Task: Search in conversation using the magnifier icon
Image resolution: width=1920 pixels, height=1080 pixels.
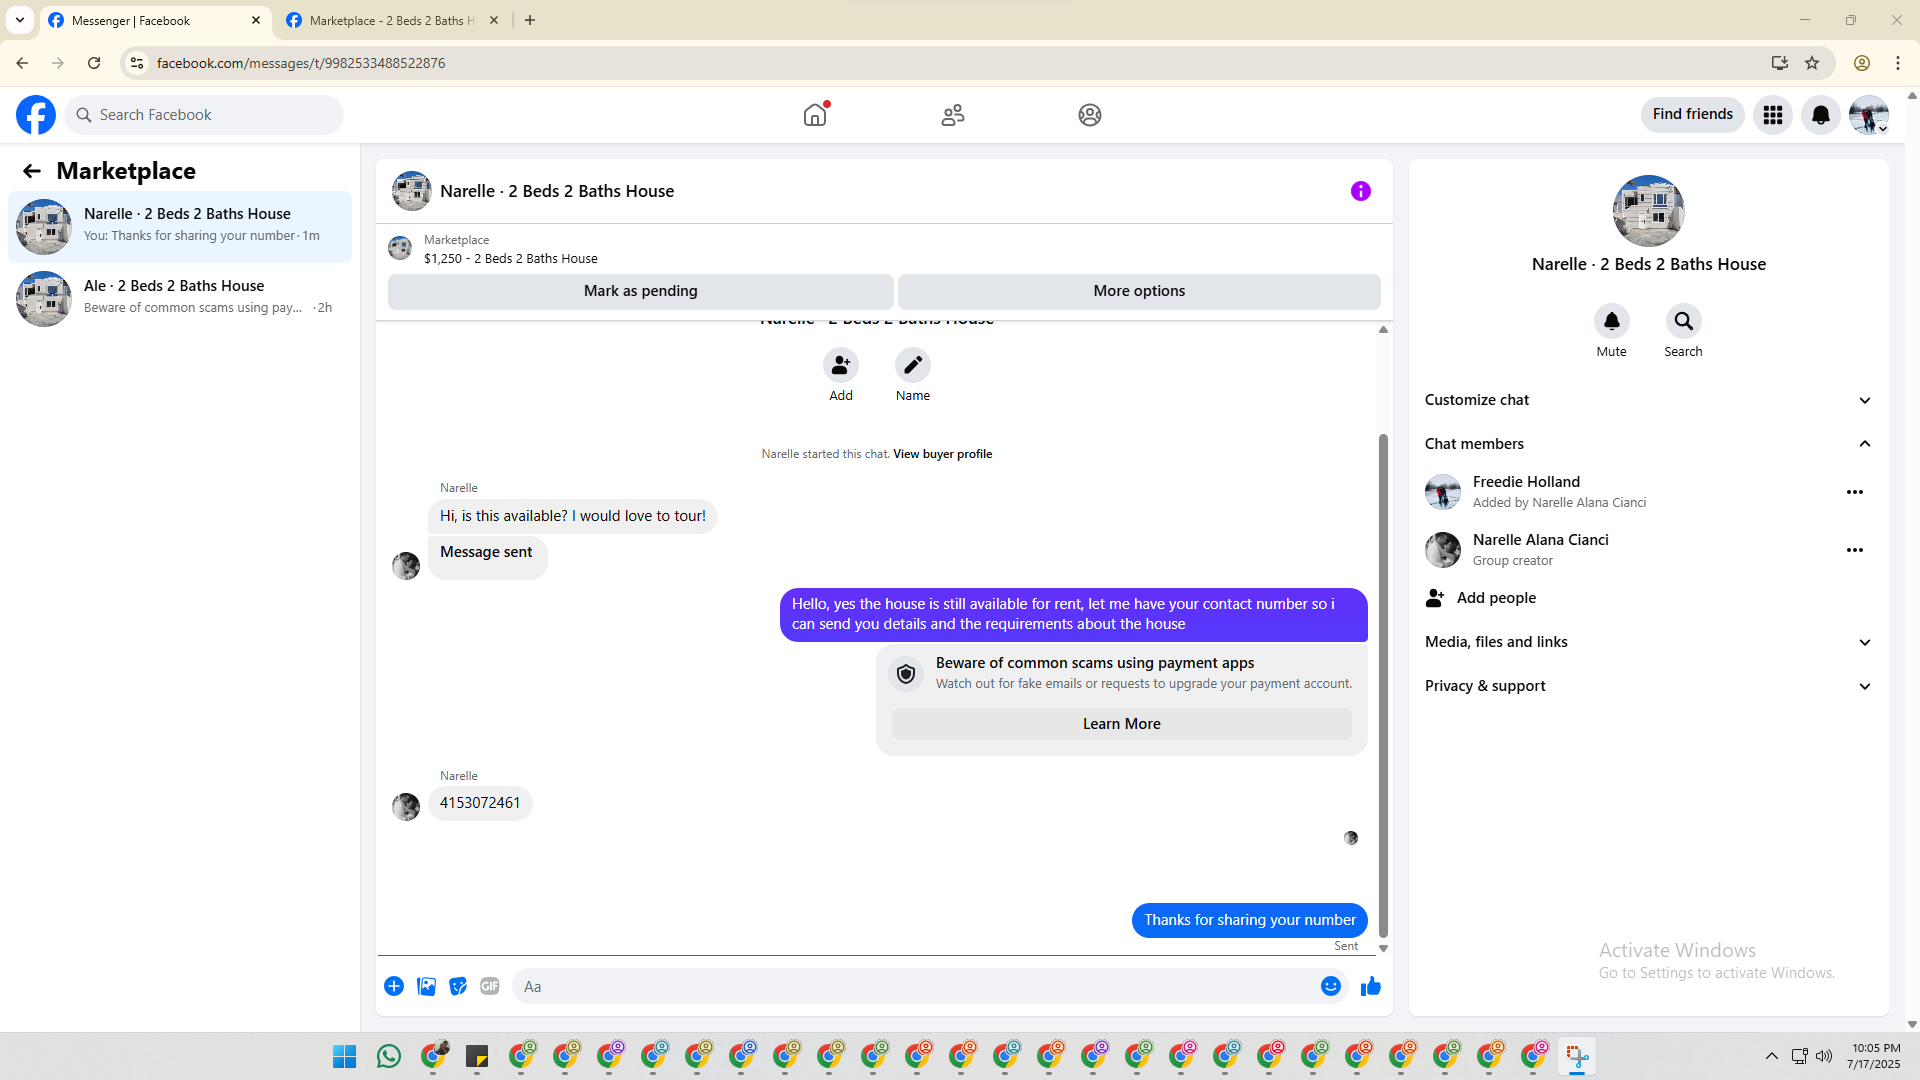Action: (x=1684, y=321)
